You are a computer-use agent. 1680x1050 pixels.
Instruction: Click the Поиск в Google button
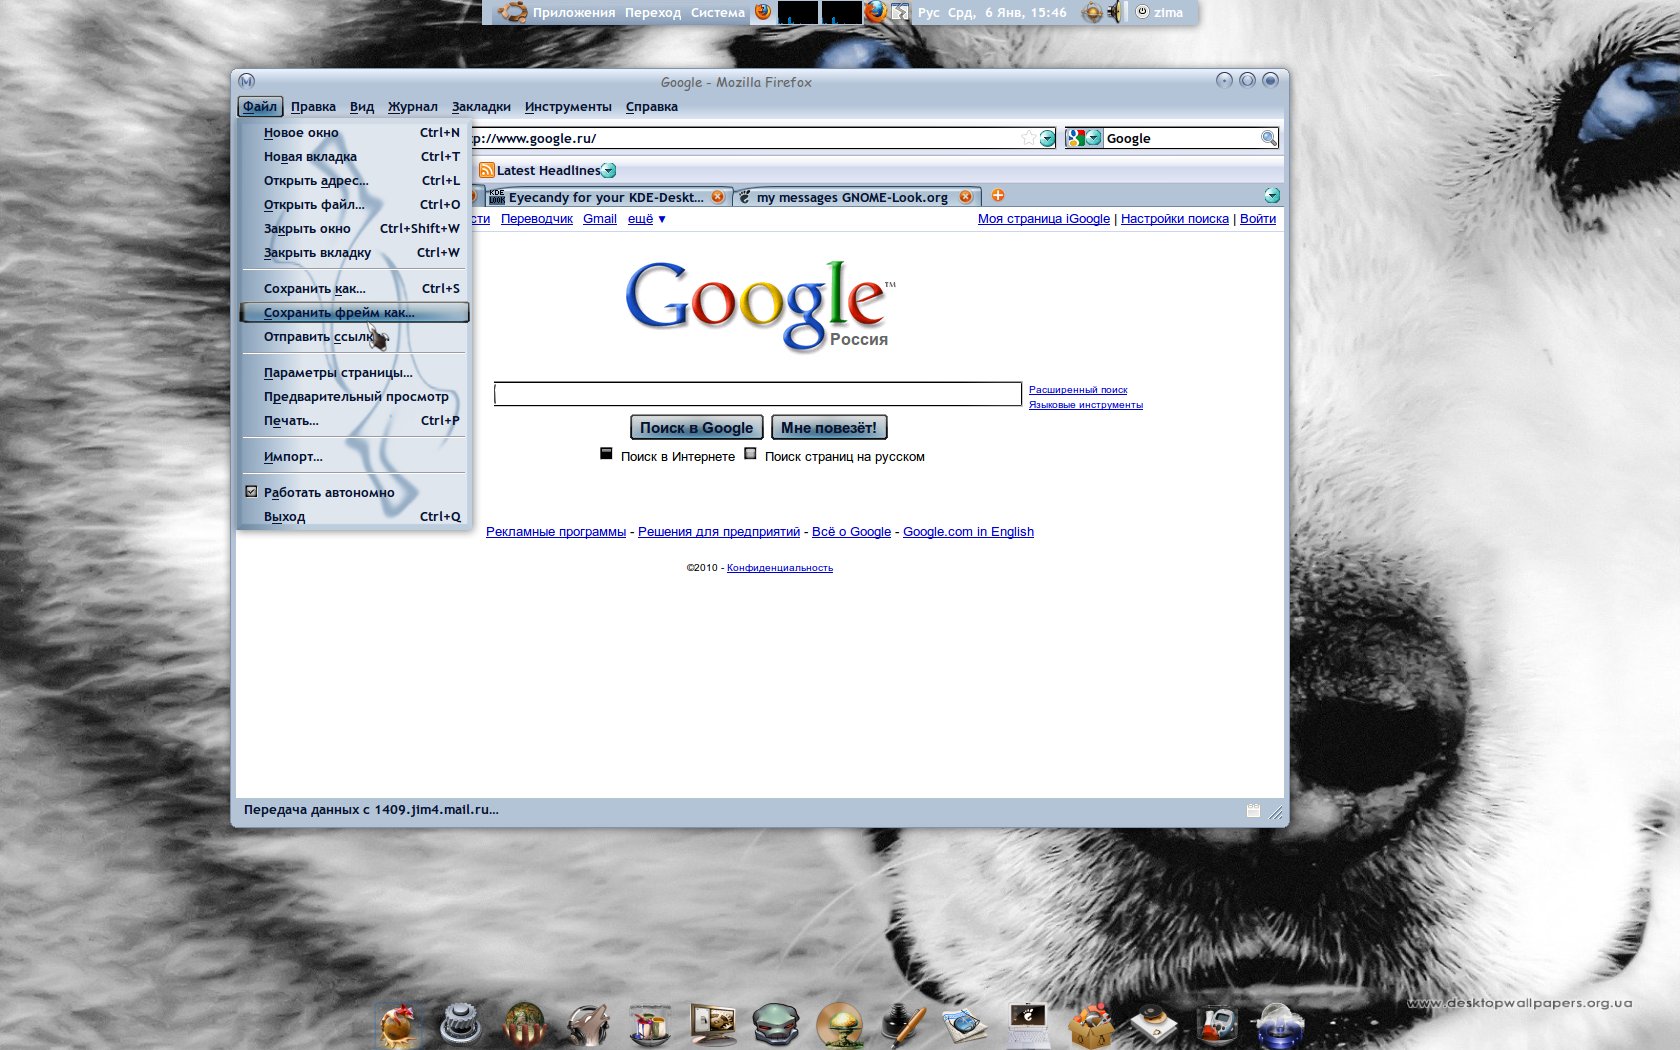coord(697,427)
